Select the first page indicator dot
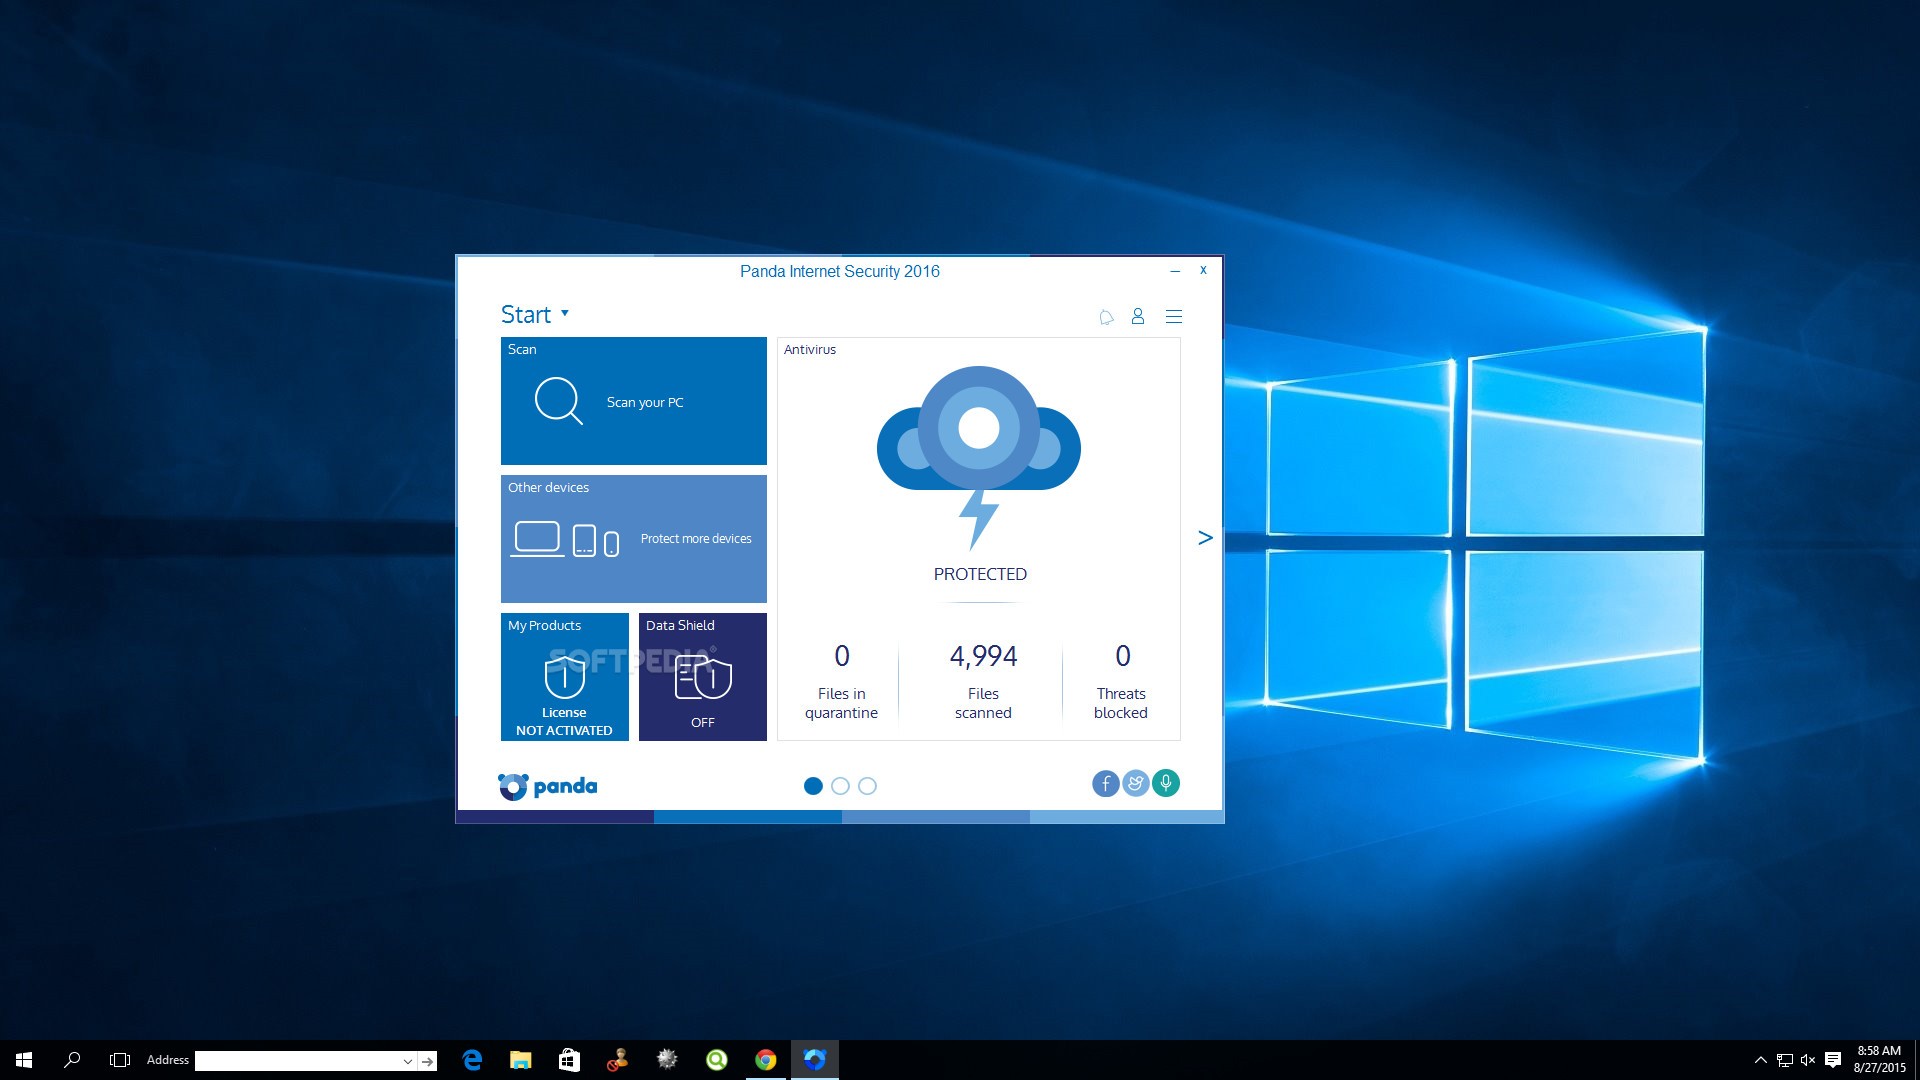1920x1080 pixels. pyautogui.click(x=813, y=786)
